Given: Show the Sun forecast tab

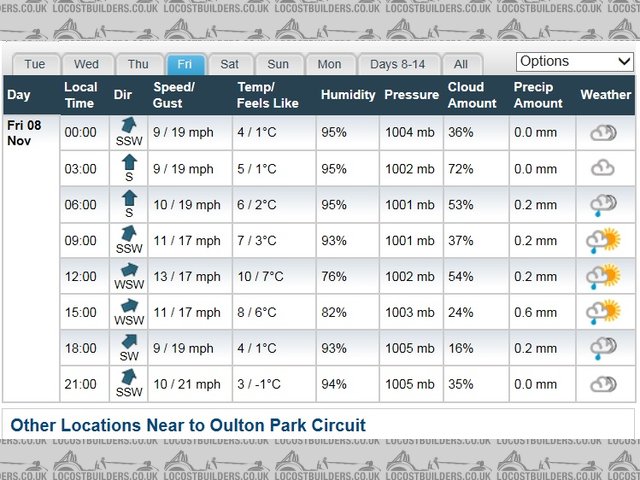Looking at the screenshot, I should 278,64.
